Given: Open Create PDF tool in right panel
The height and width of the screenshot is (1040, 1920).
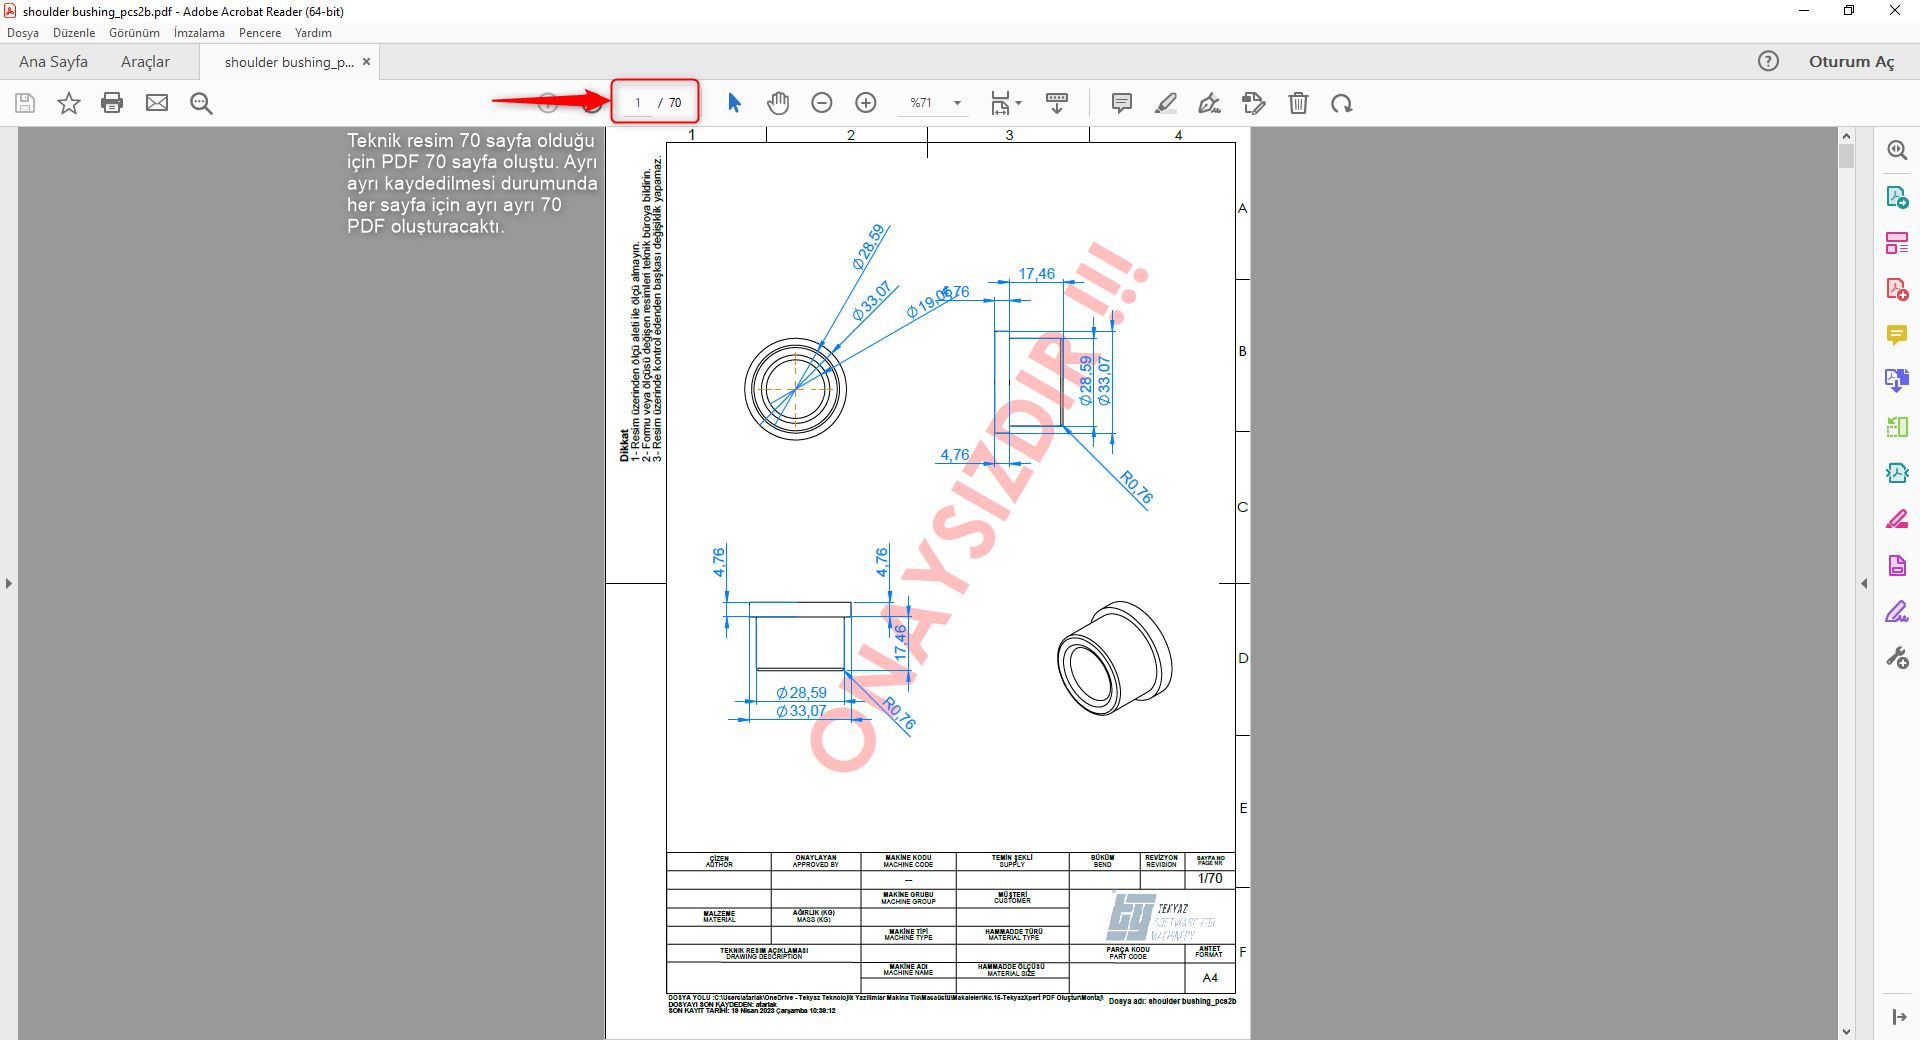Looking at the screenshot, I should (x=1897, y=289).
